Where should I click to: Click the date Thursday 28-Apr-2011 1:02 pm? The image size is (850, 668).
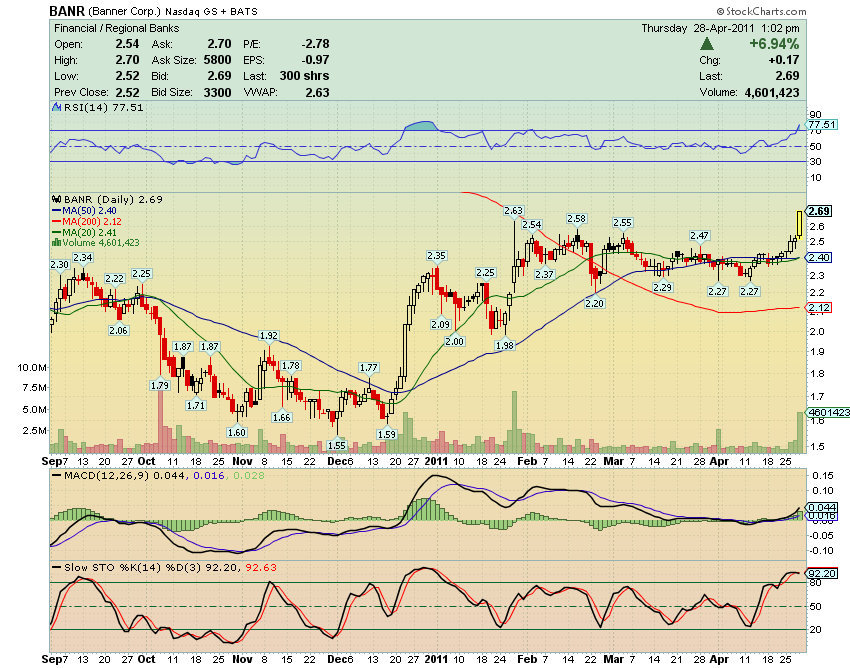(720, 28)
